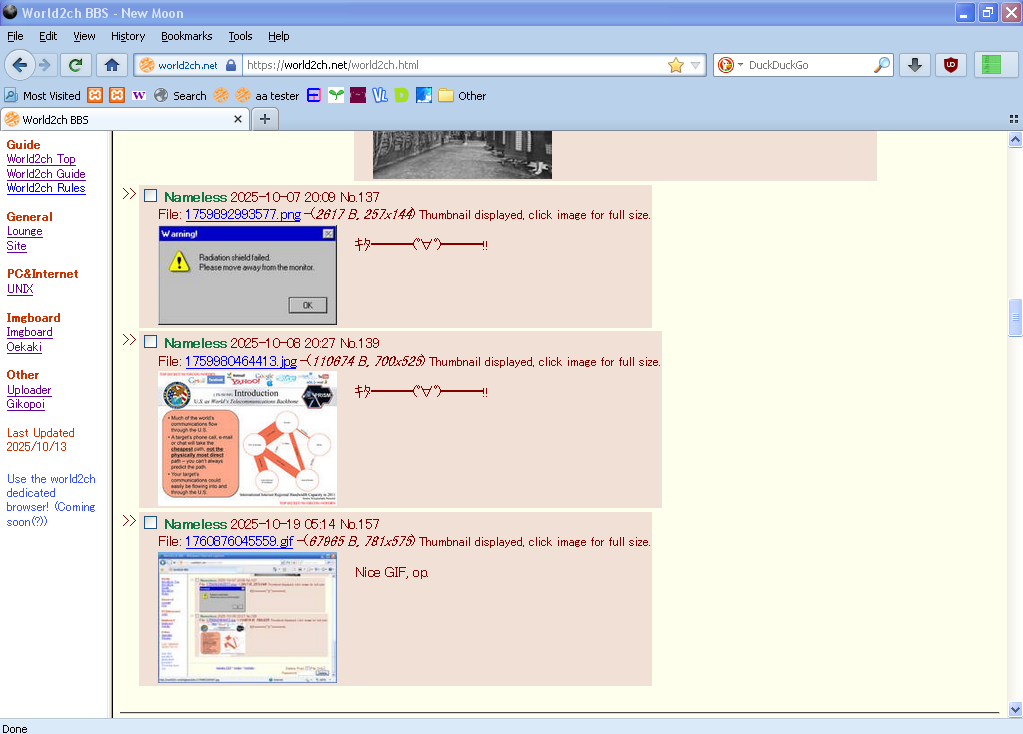This screenshot has width=1023, height=734.
Task: Select the checkbox beside post No.157
Action: pos(151,523)
